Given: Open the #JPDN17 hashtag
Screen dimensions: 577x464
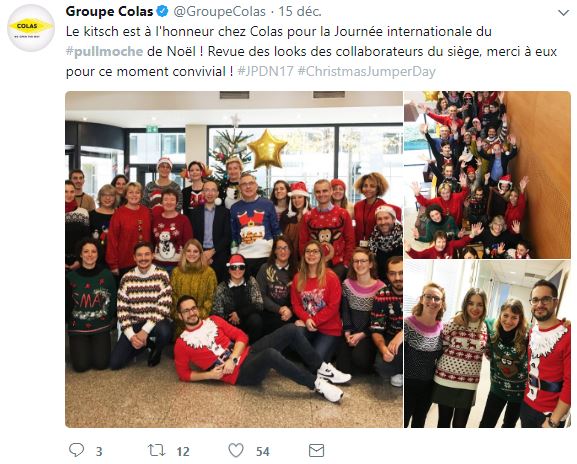Looking at the screenshot, I should point(265,71).
